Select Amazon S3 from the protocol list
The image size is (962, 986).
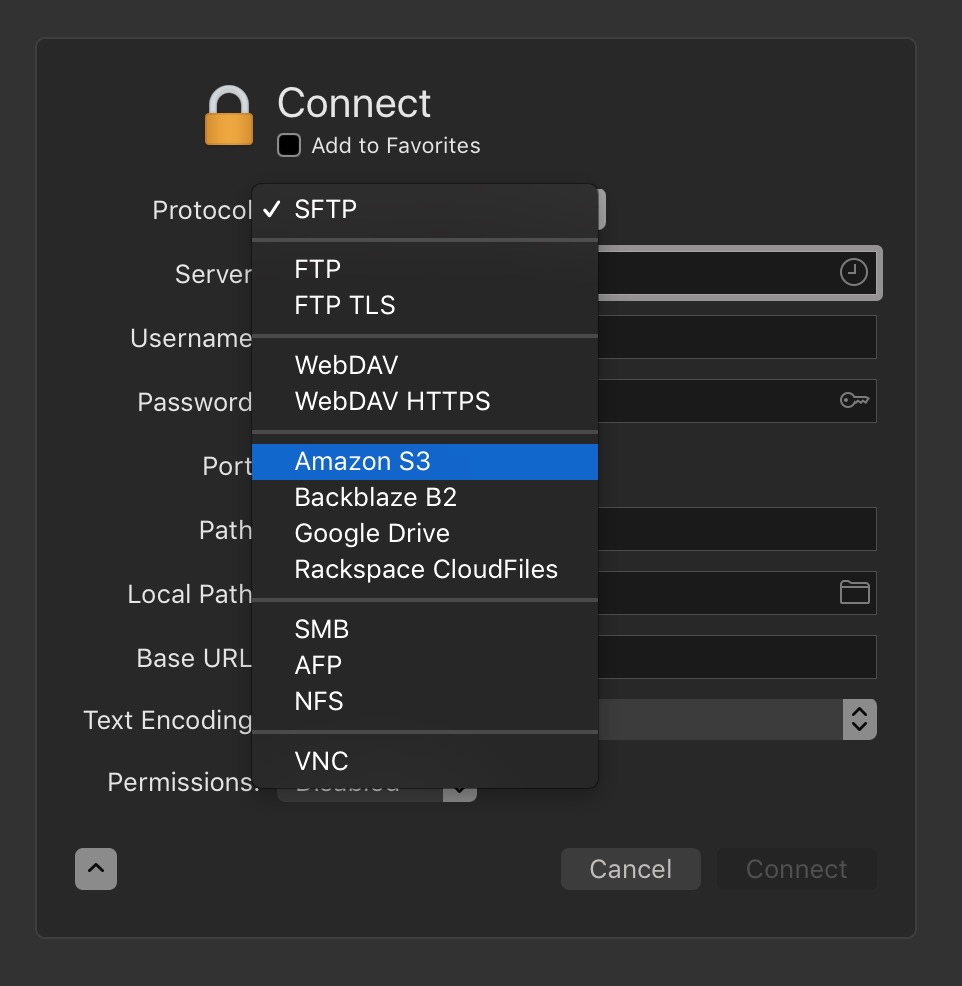(x=424, y=462)
